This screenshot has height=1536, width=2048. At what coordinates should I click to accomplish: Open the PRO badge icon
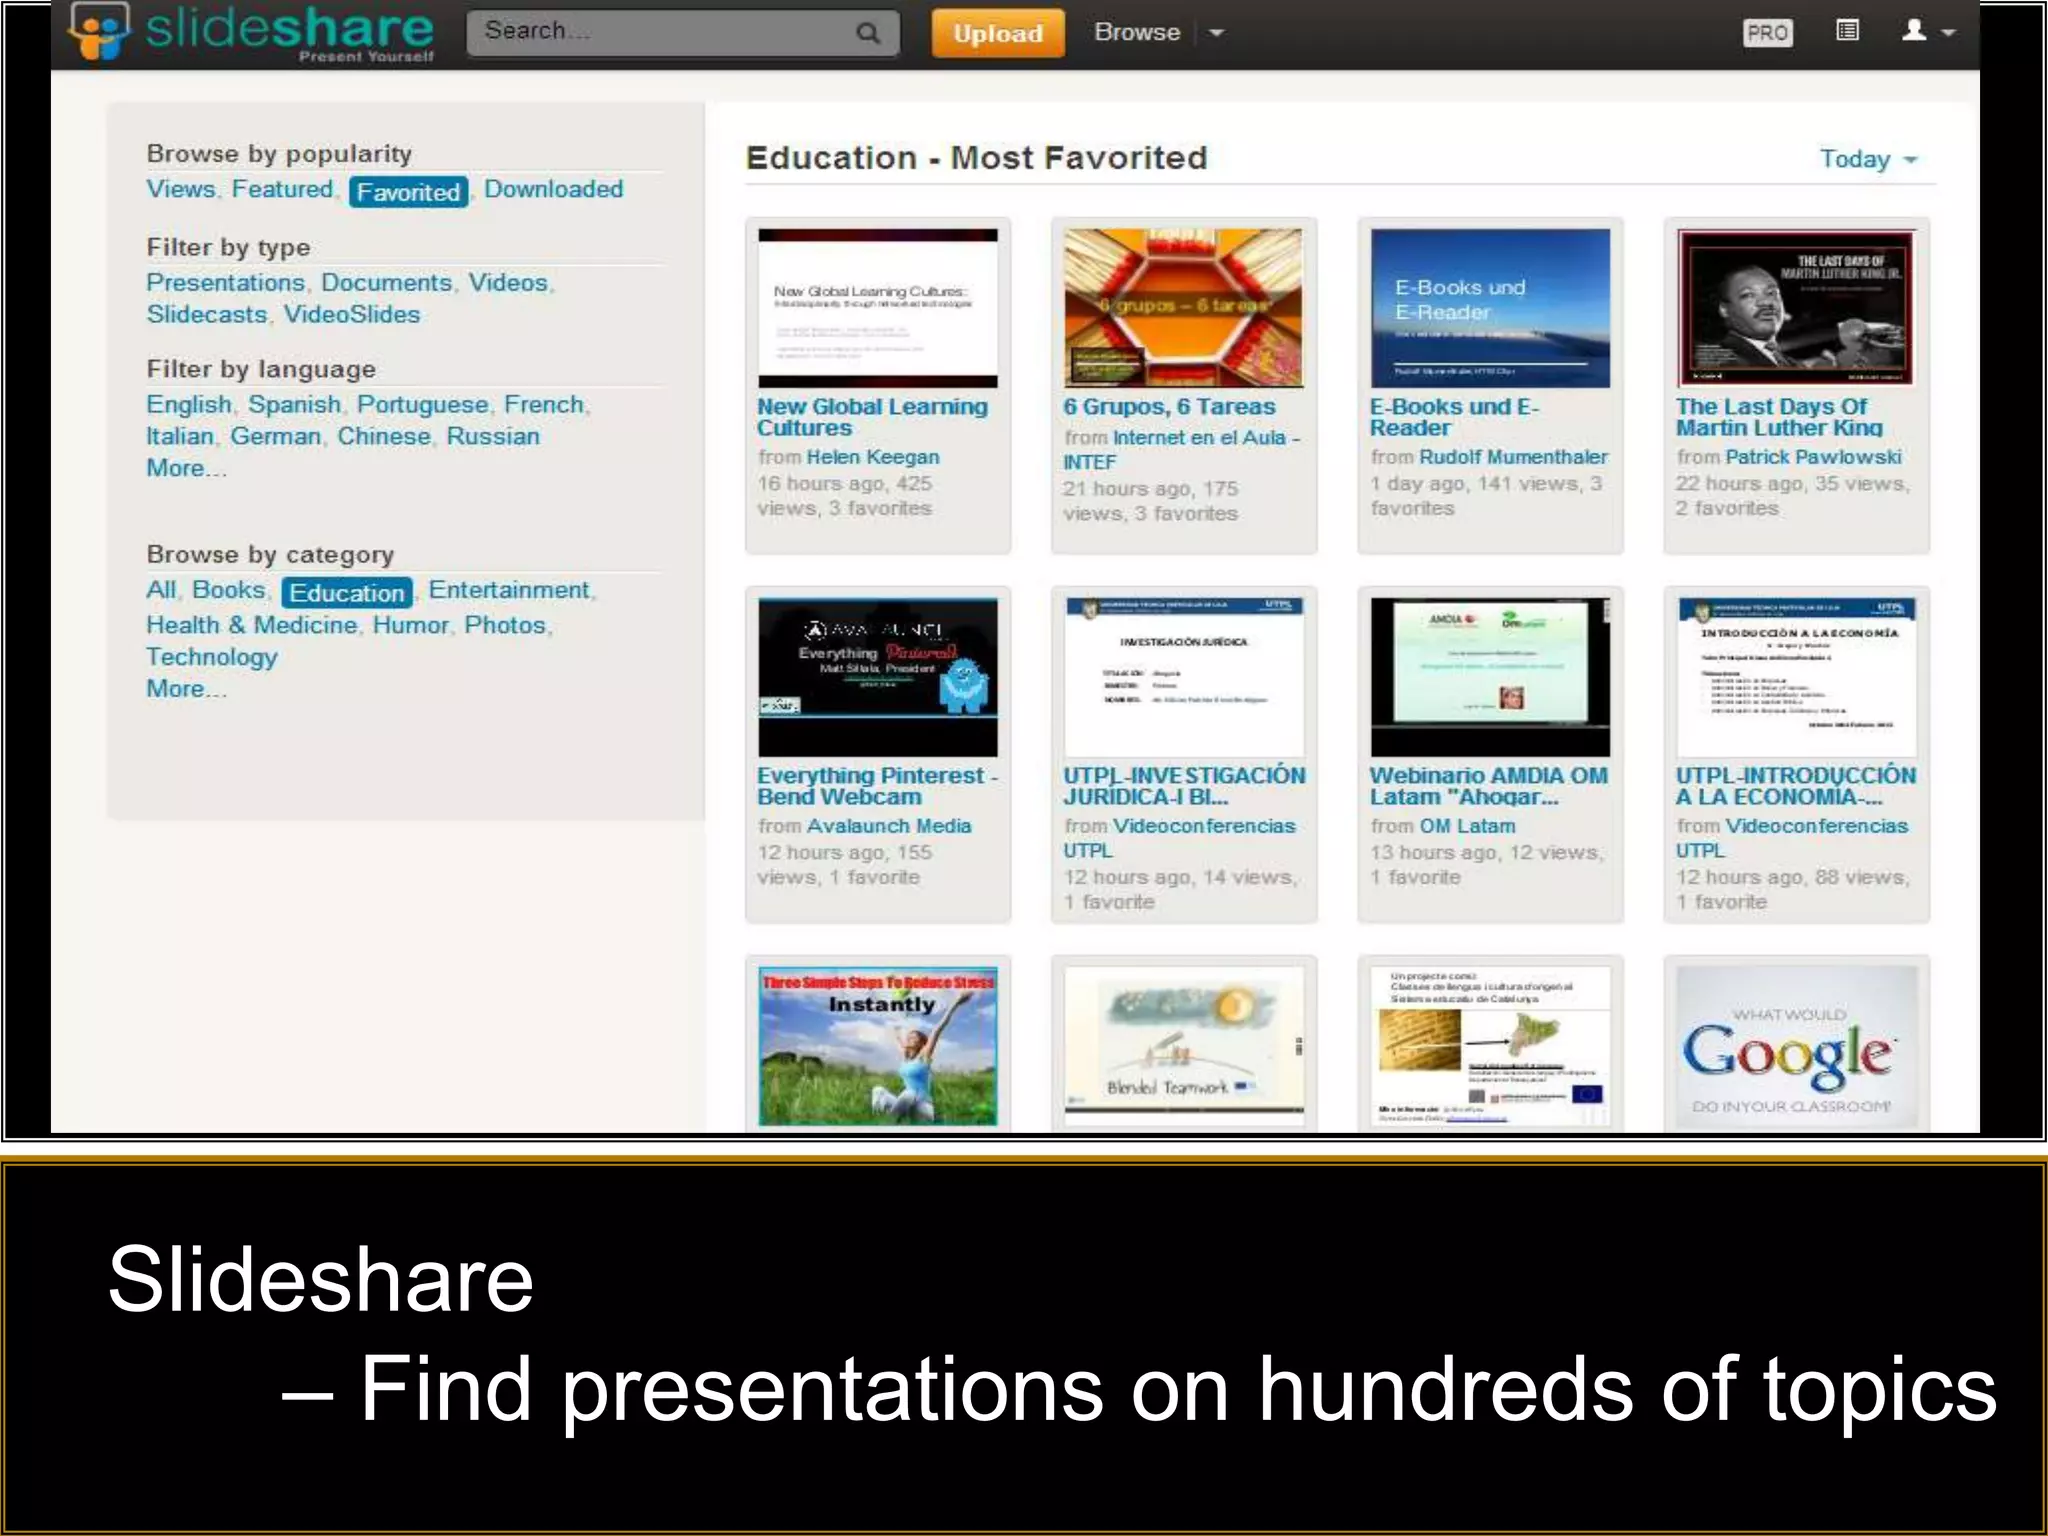point(1767,33)
